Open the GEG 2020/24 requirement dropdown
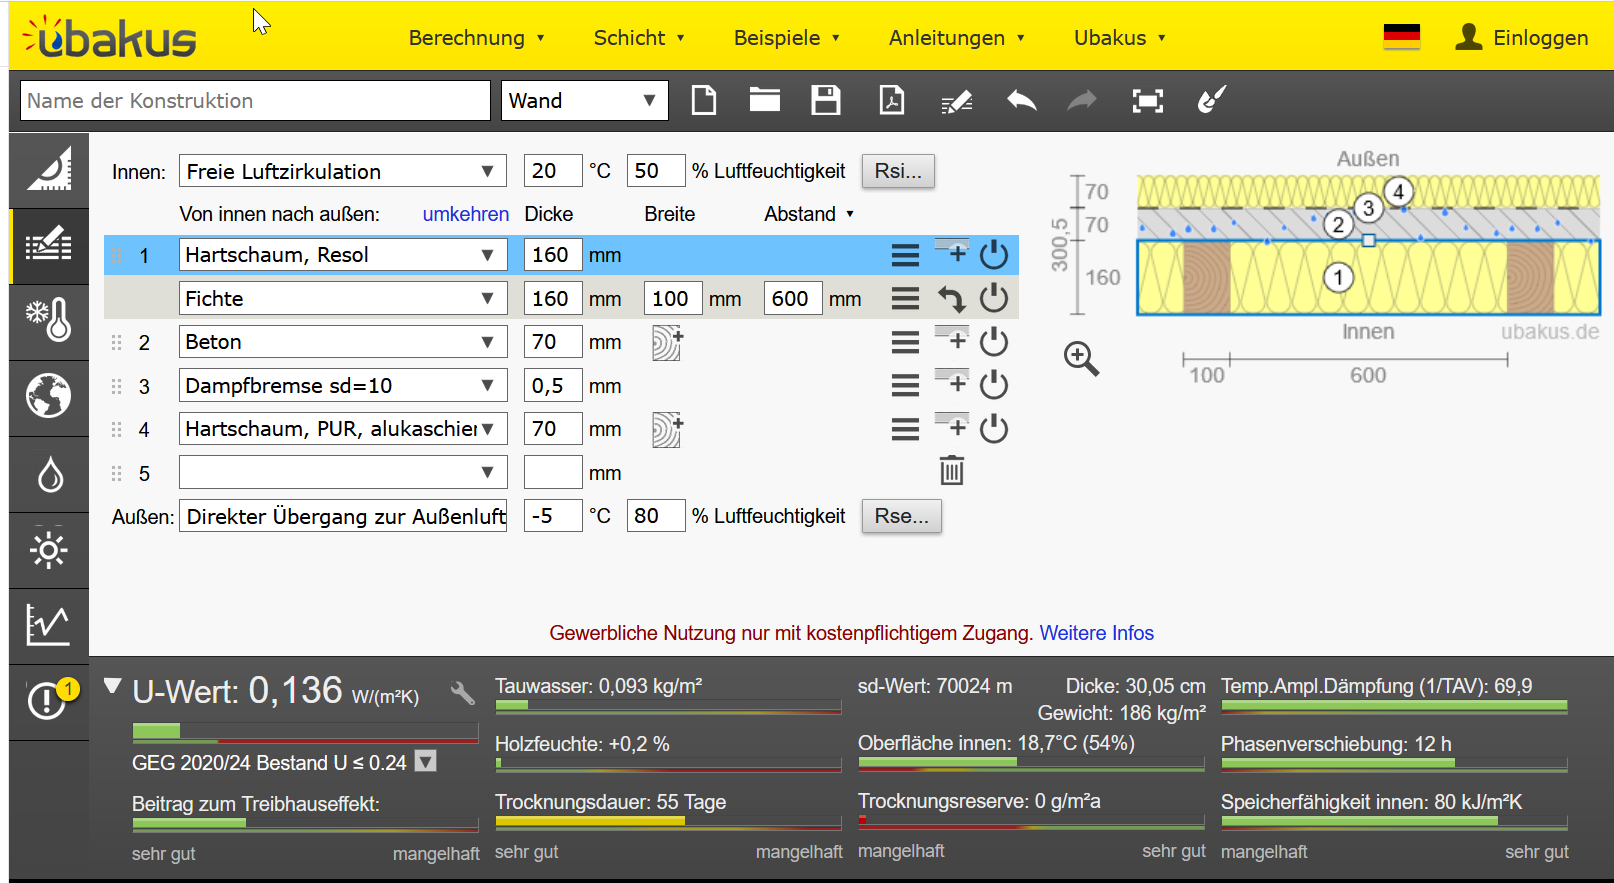This screenshot has width=1614, height=883. (426, 762)
